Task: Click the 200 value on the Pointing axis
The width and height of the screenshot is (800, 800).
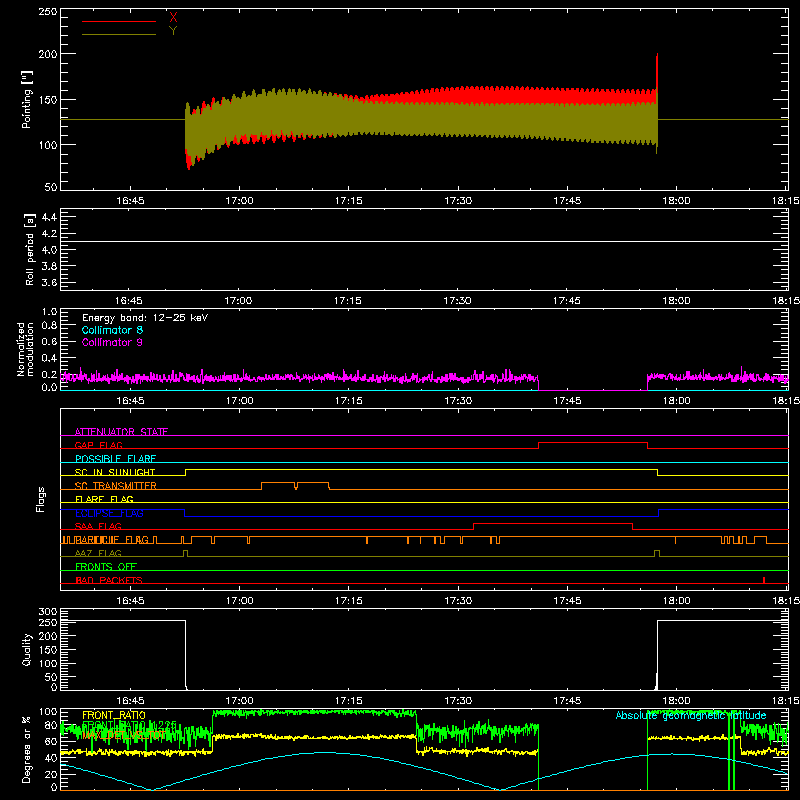Action: 47,54
